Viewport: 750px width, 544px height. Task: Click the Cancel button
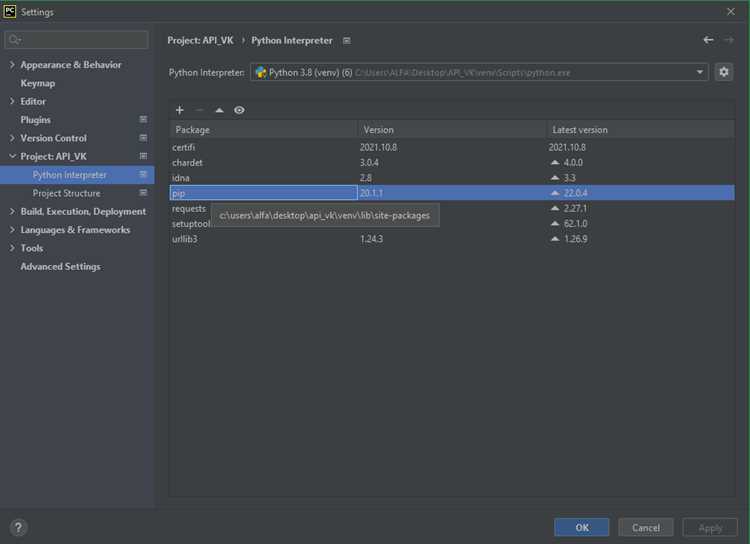pos(646,527)
